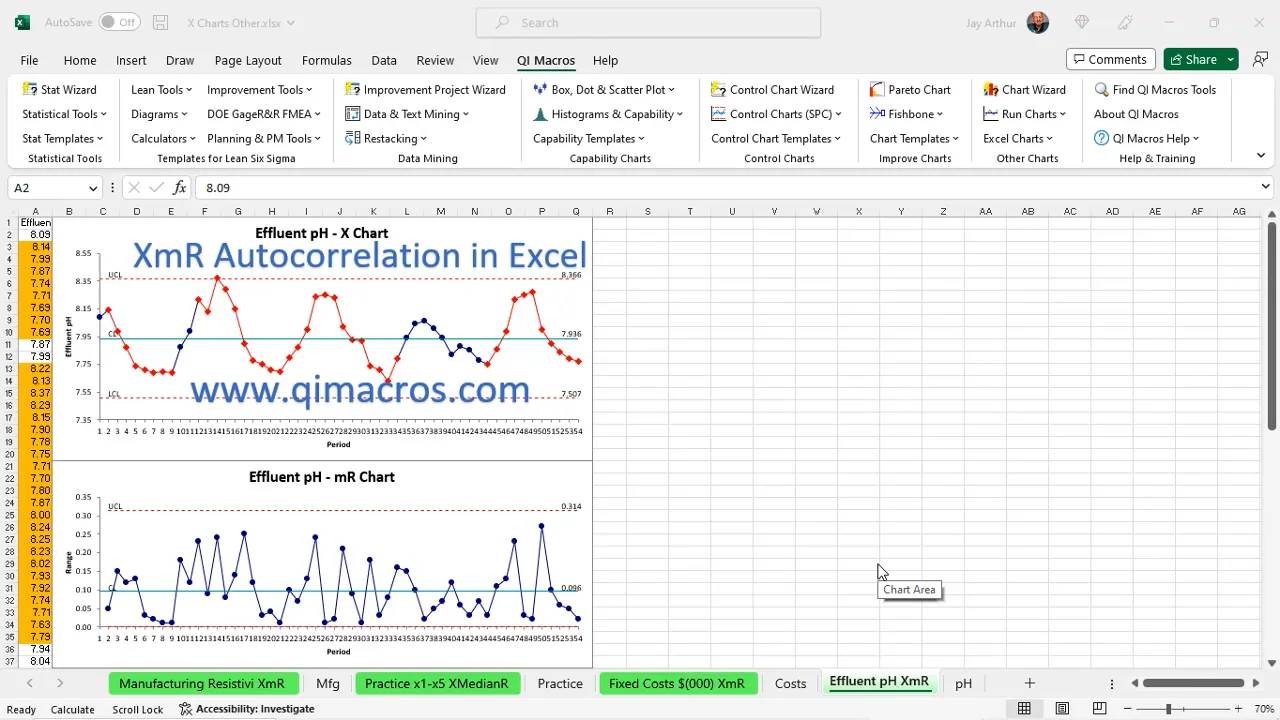The image size is (1280, 720).
Task: Open Control Charts (SPC) menu
Action: coord(776,114)
